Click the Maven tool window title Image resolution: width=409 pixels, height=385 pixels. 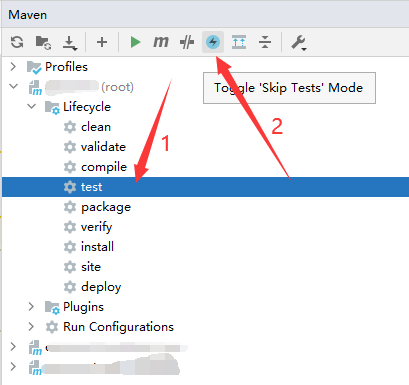[x=28, y=15]
